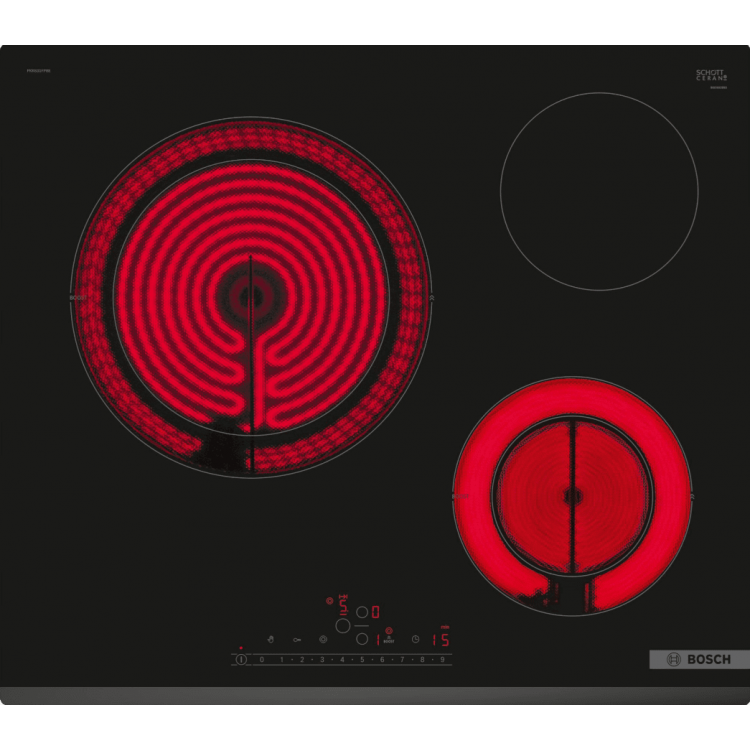This screenshot has height=750, width=750.
Task: Click the Schott Ceran logo
Action: (711, 76)
